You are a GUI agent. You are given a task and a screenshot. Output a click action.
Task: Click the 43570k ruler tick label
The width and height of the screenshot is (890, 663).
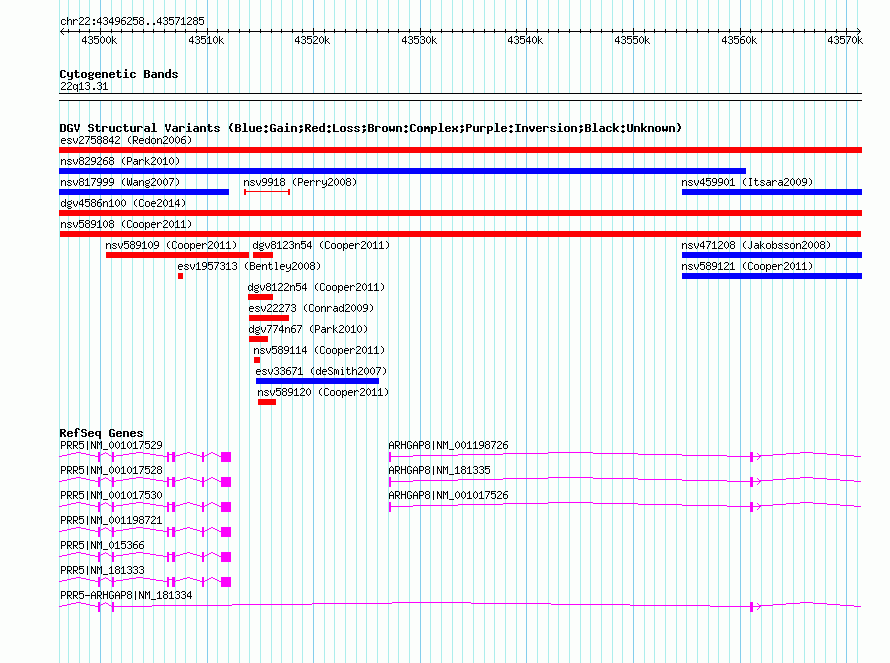coord(845,40)
